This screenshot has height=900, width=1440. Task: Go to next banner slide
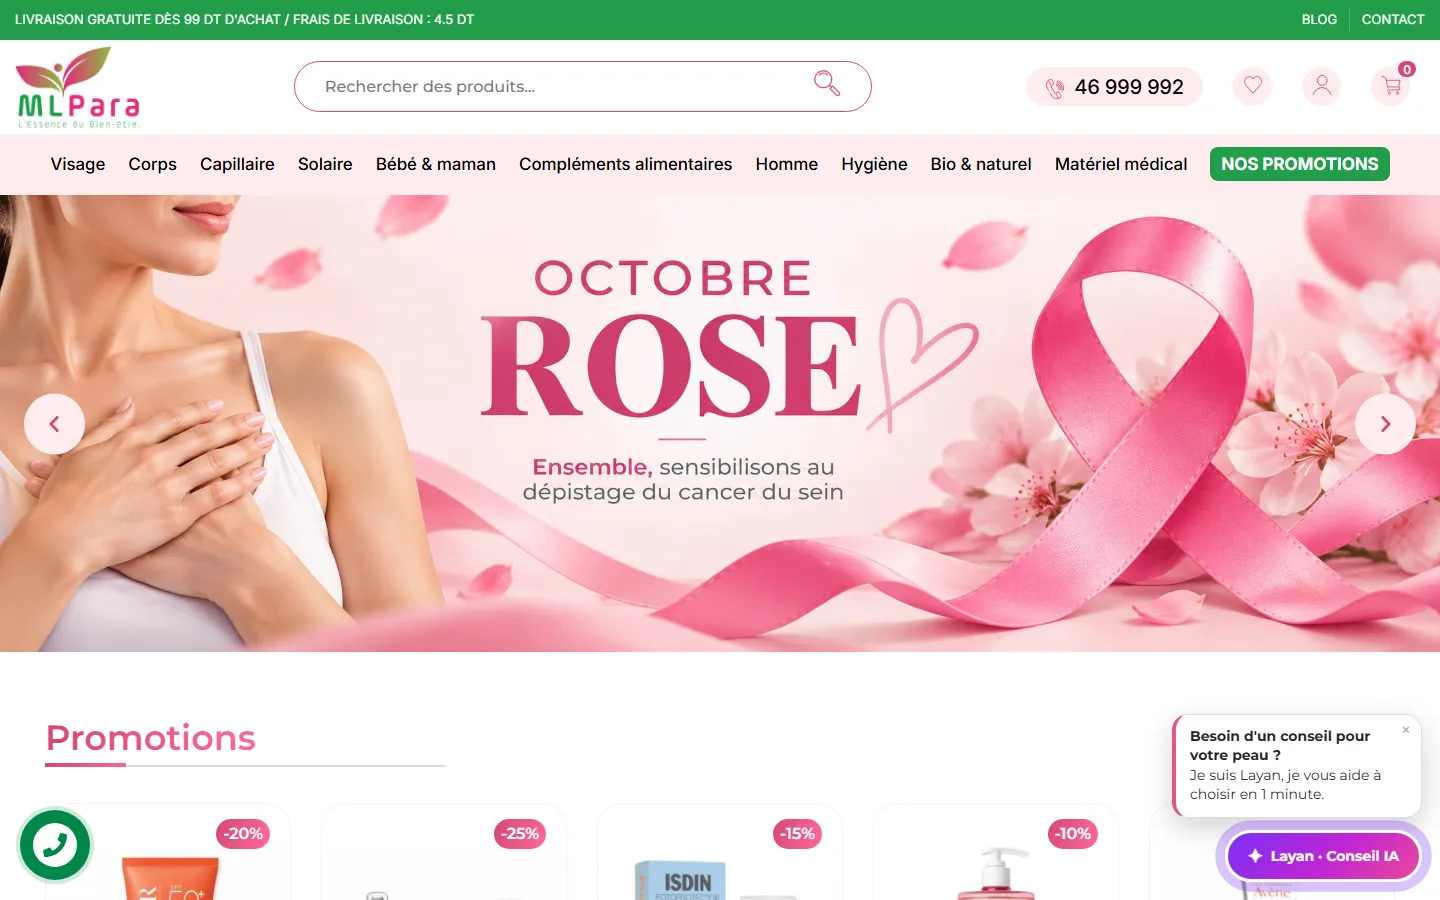coord(1385,424)
